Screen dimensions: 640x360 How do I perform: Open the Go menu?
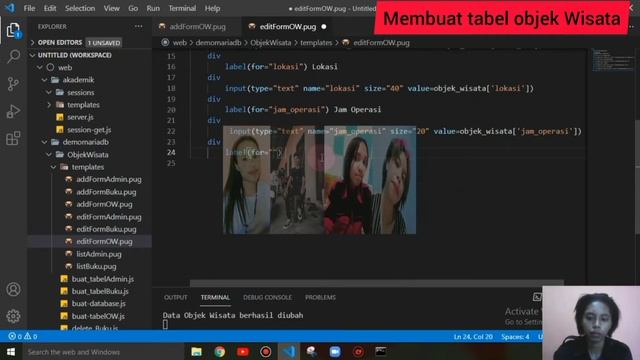[133, 8]
